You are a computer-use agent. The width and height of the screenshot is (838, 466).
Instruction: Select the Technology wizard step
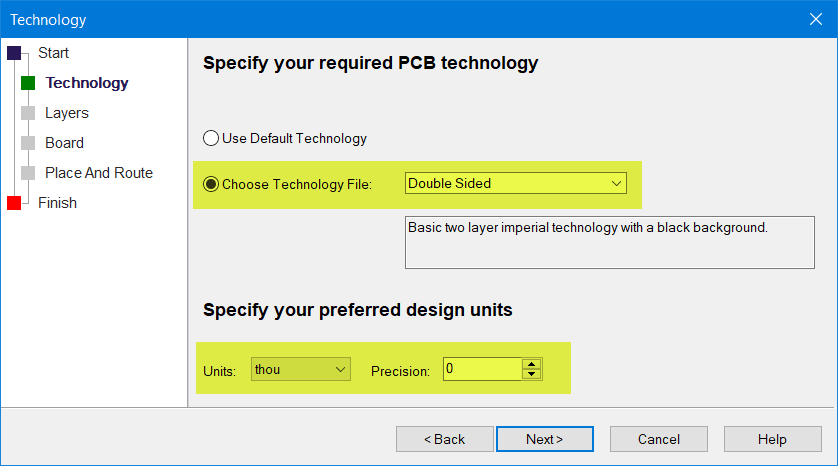click(x=87, y=83)
